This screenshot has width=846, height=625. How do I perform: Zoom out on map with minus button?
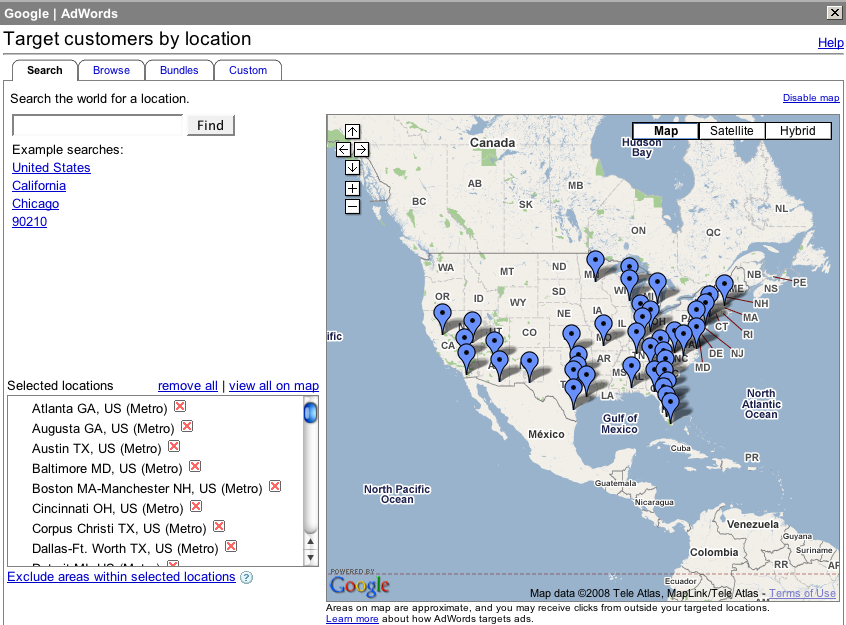[352, 206]
